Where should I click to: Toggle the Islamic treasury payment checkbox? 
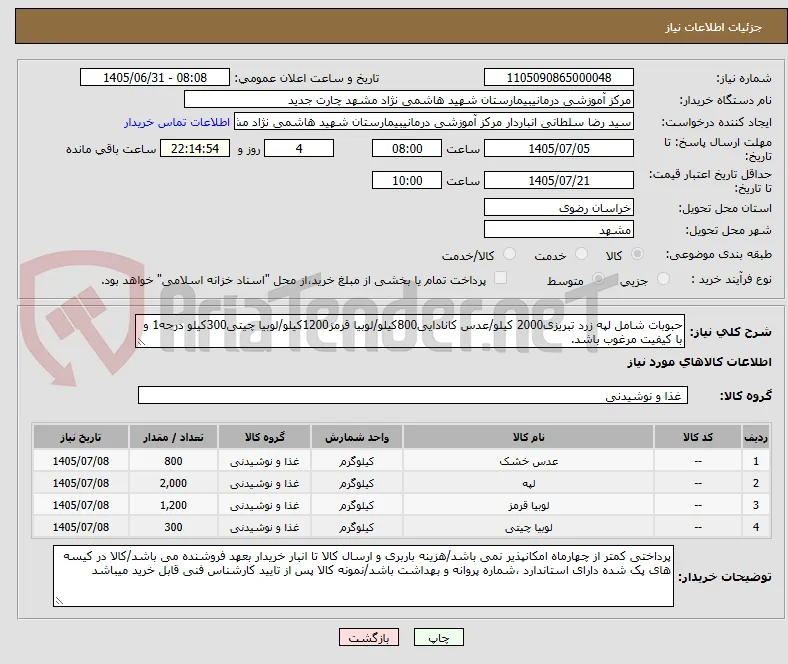pos(501,278)
